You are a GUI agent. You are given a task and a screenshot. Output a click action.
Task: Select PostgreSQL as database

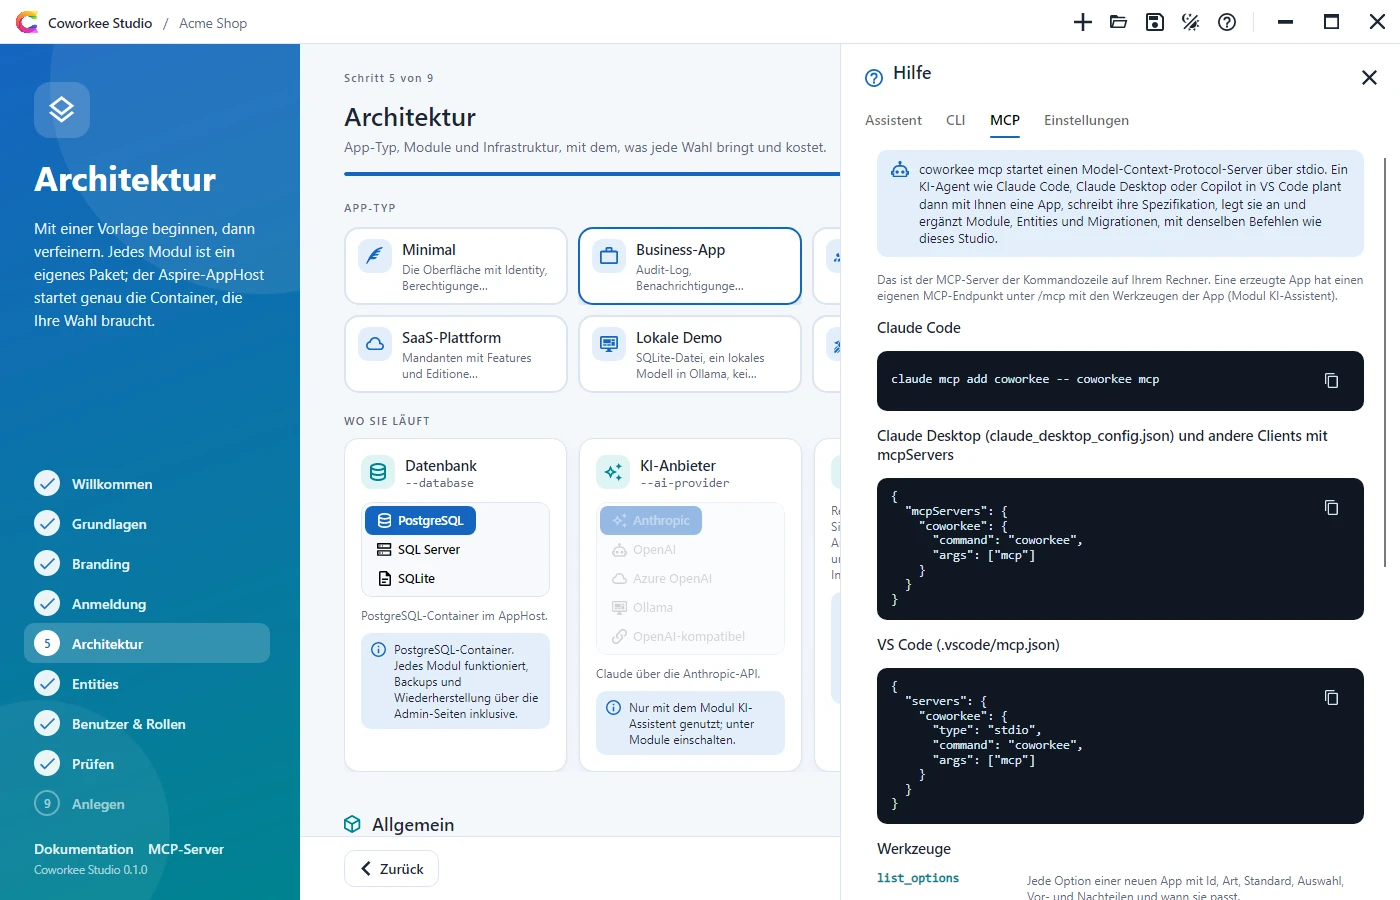[x=421, y=520]
